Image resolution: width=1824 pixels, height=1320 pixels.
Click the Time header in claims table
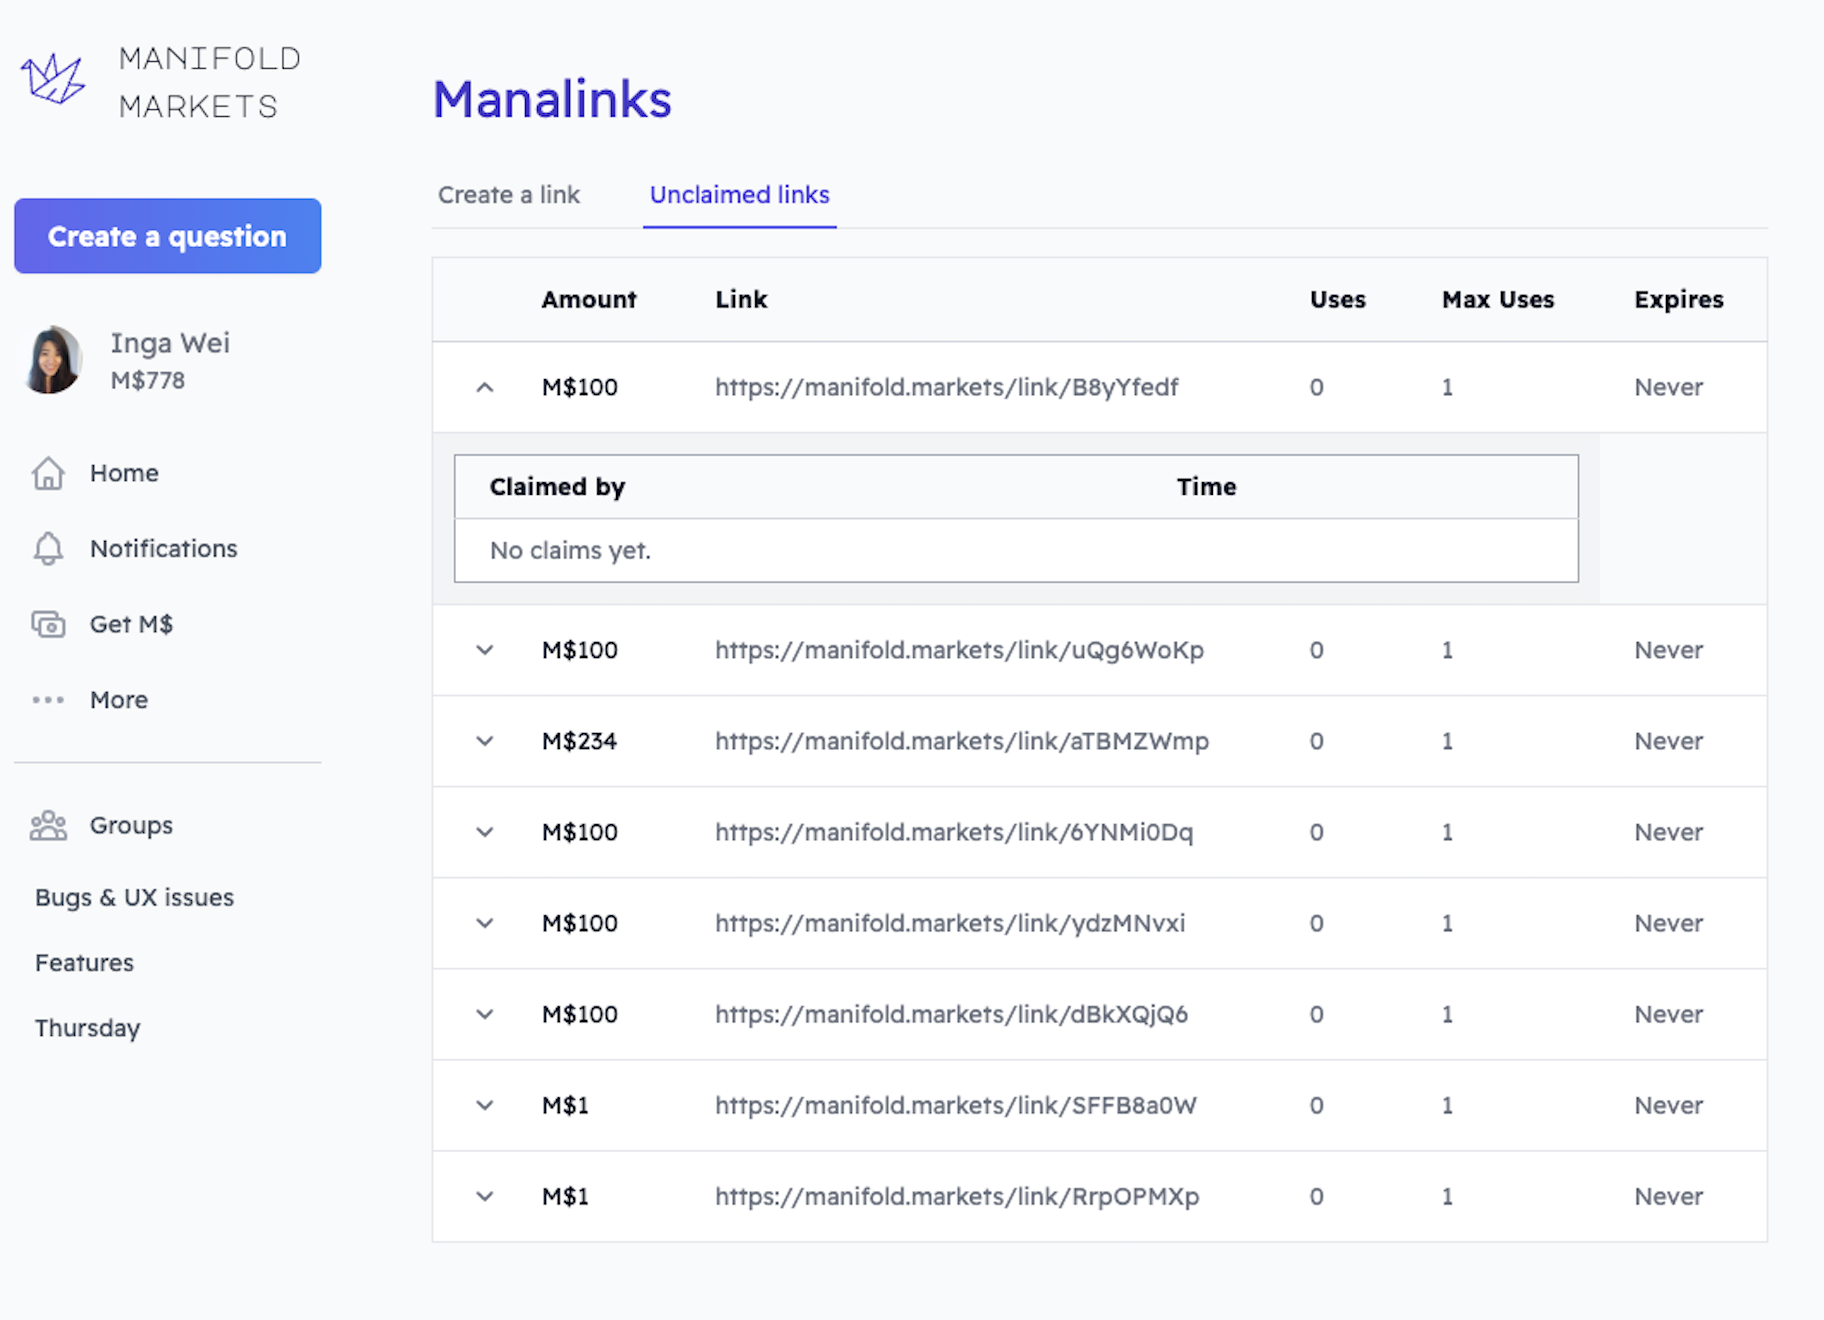[1206, 487]
